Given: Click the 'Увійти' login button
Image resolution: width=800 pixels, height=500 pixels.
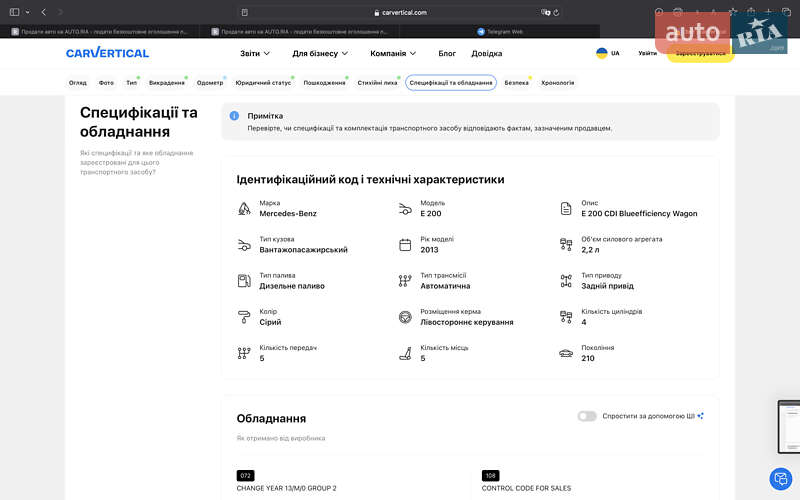Looking at the screenshot, I should pos(648,53).
